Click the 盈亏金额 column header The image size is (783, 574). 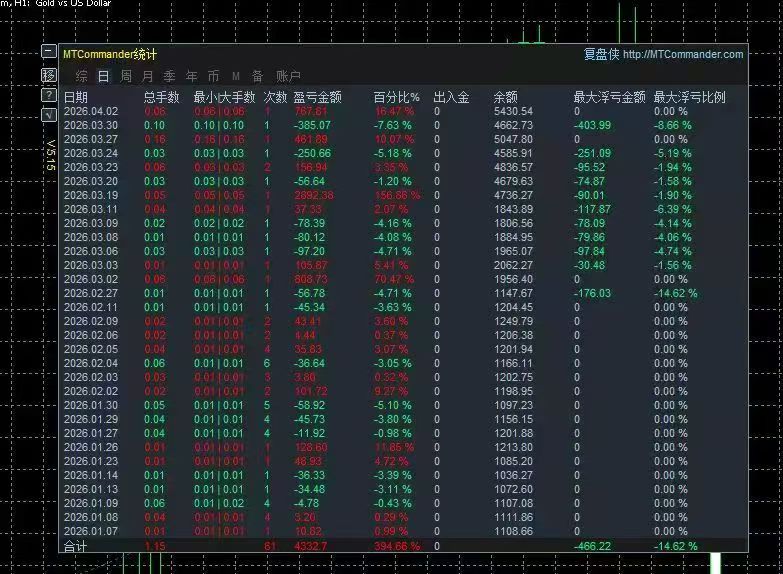coord(318,97)
